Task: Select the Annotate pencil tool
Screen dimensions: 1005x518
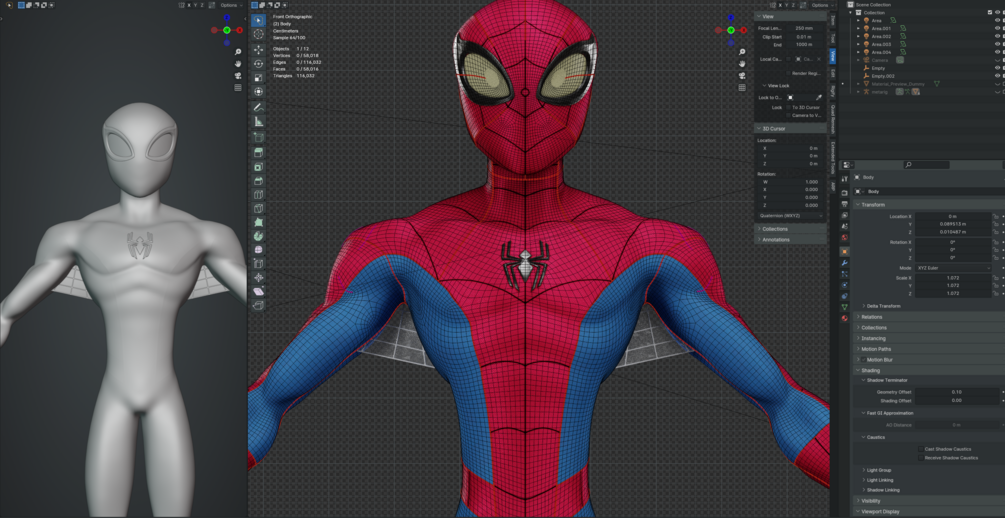Action: (x=259, y=107)
